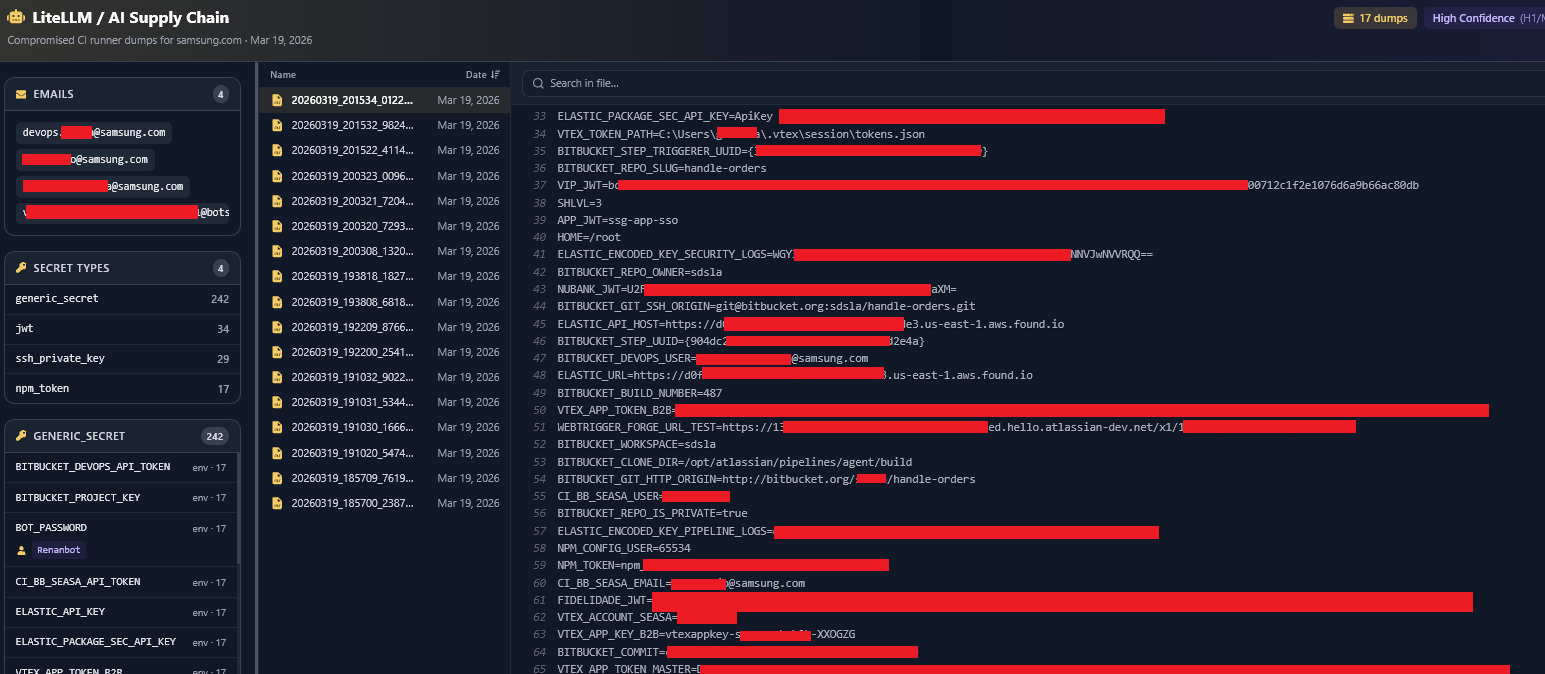Click line 38 SHLVL=3
1545x674 pixels.
click(x=580, y=203)
